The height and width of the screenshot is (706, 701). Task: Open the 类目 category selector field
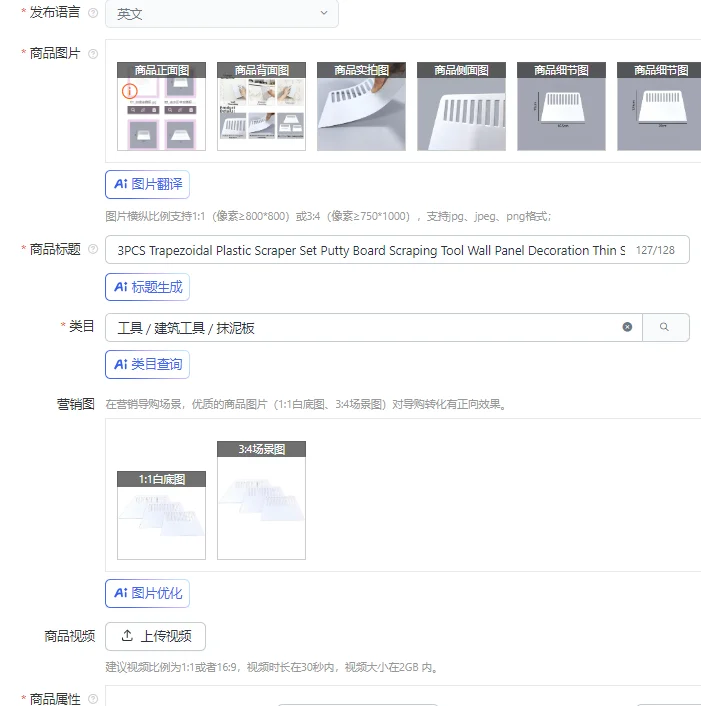374,327
